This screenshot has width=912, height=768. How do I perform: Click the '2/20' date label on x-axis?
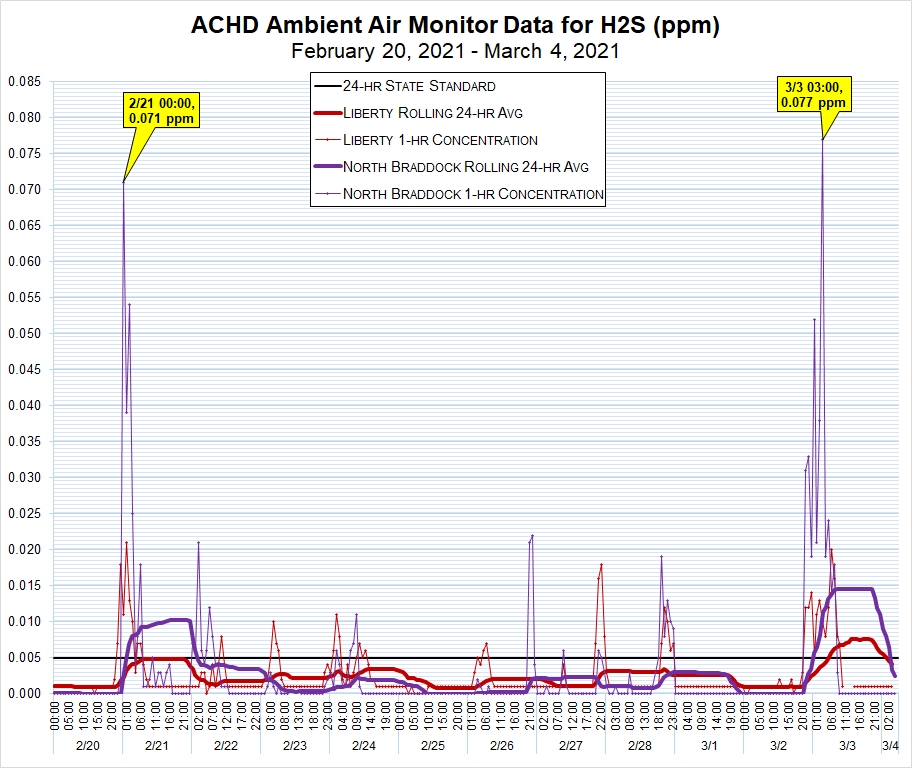[88, 746]
